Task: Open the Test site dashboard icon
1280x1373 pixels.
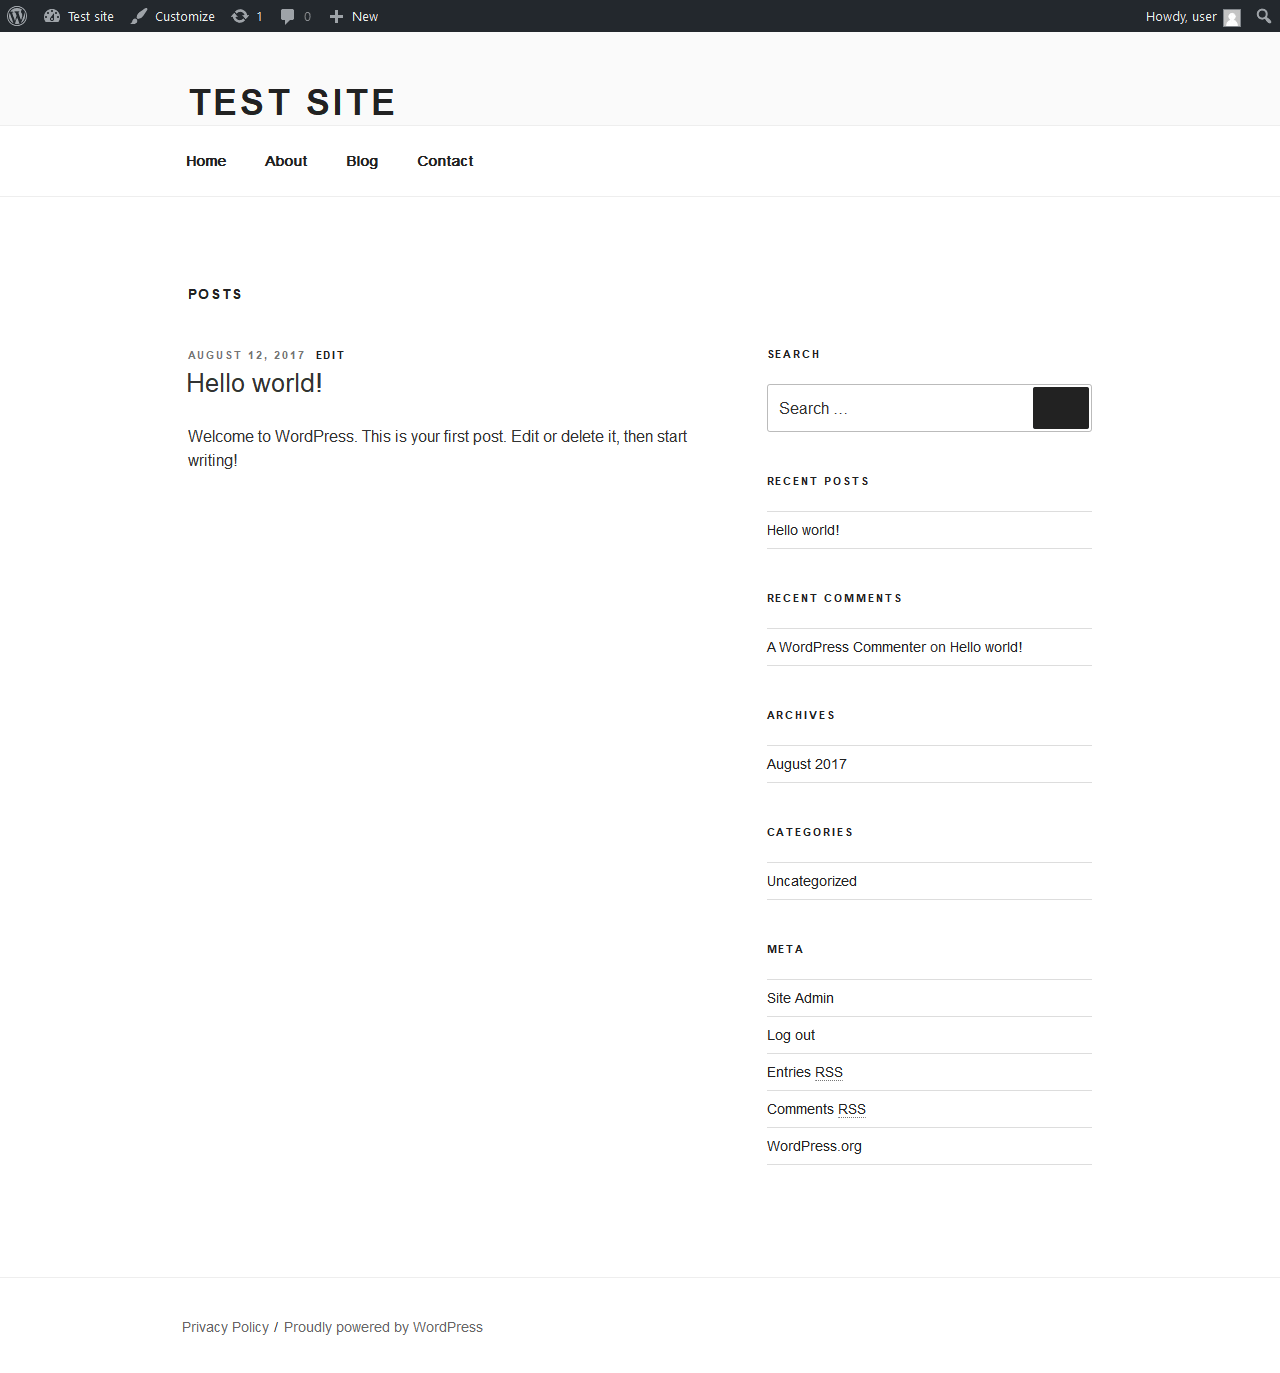Action: [52, 16]
